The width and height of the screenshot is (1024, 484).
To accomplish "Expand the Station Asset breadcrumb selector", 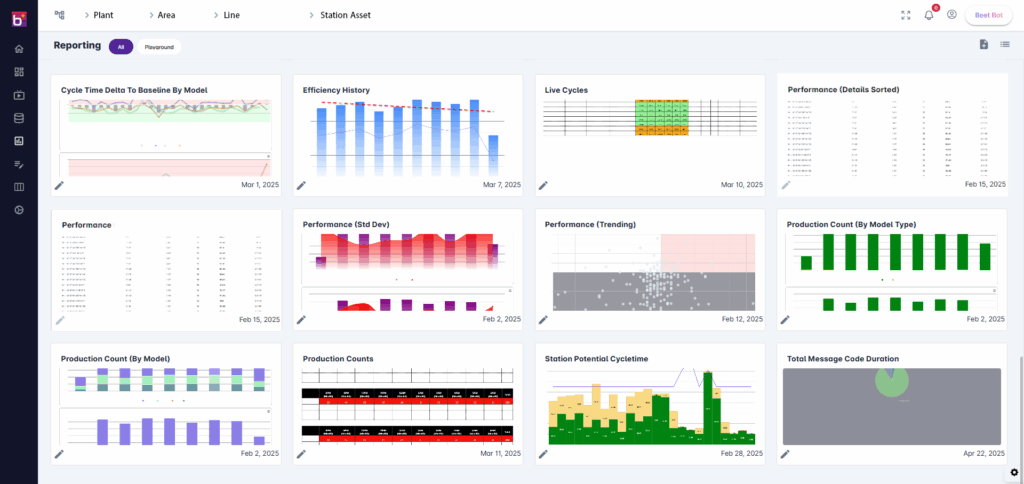I will pyautogui.click(x=340, y=15).
